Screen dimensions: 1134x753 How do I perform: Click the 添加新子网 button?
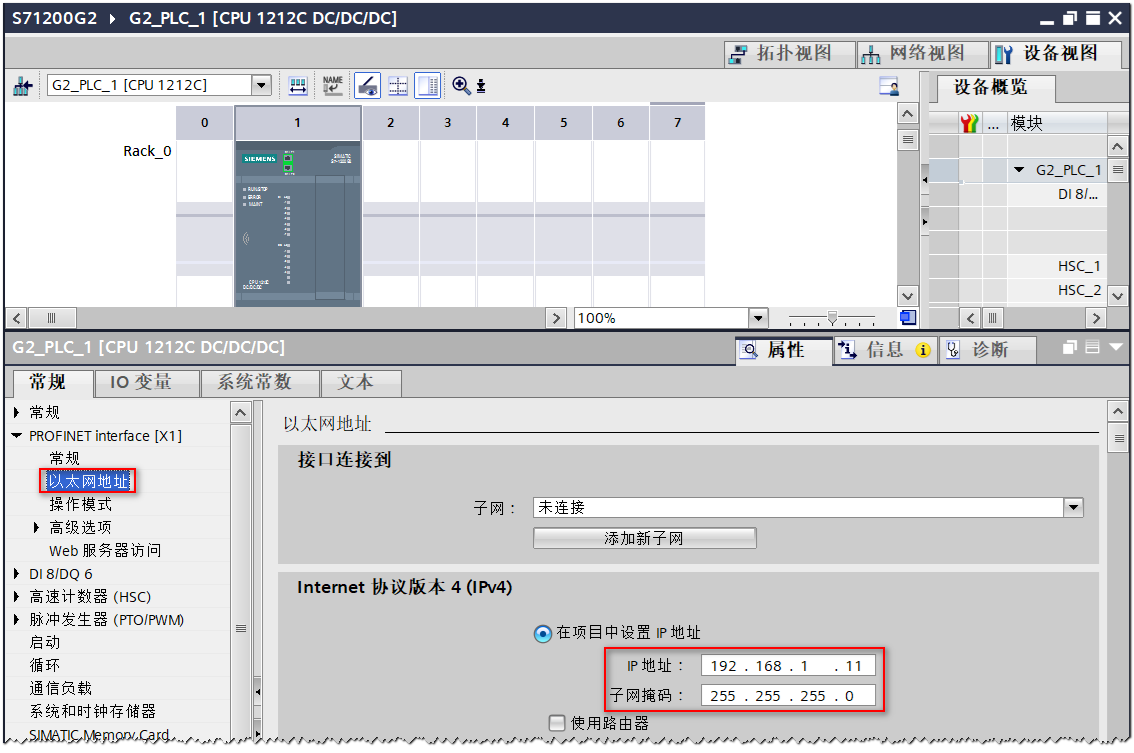click(644, 538)
